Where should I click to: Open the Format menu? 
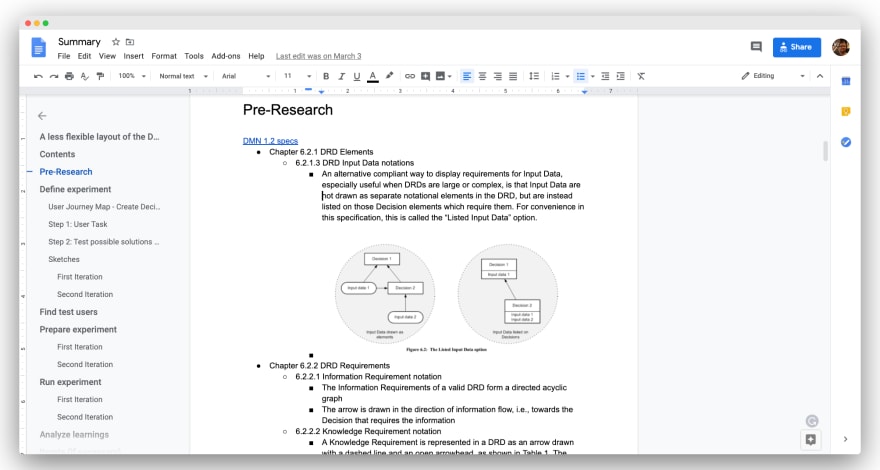164,56
